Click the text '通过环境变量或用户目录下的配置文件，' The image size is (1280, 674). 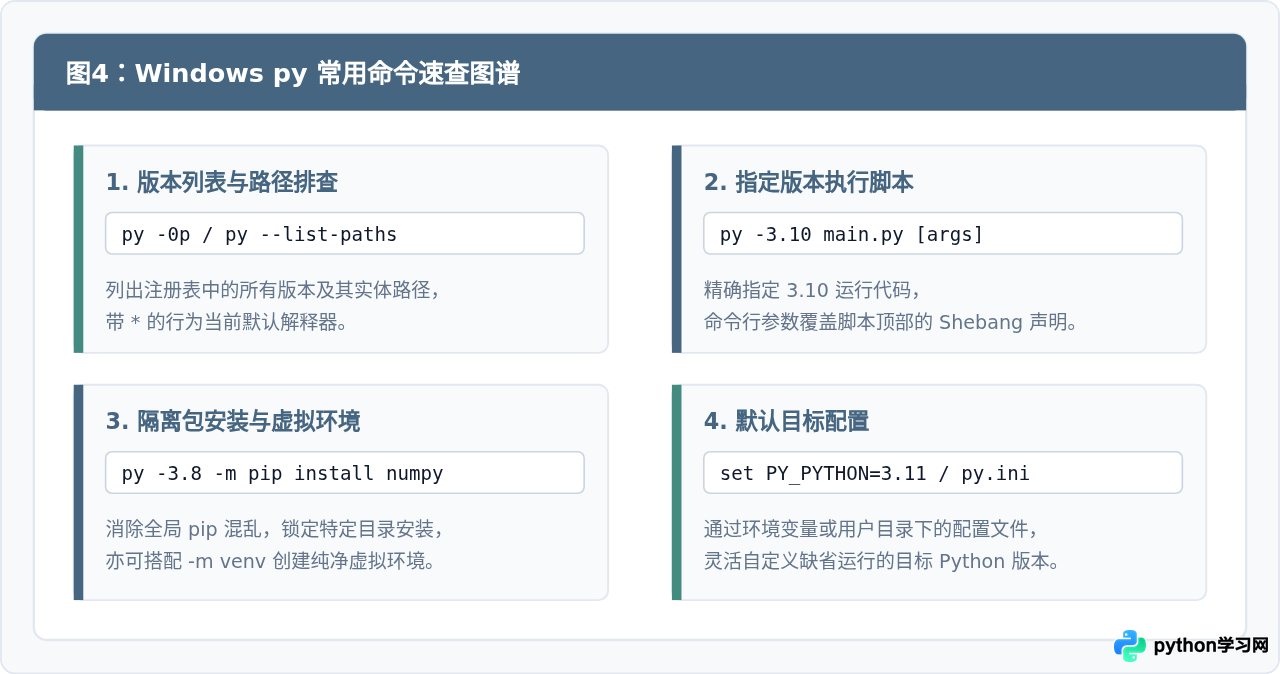click(x=871, y=529)
